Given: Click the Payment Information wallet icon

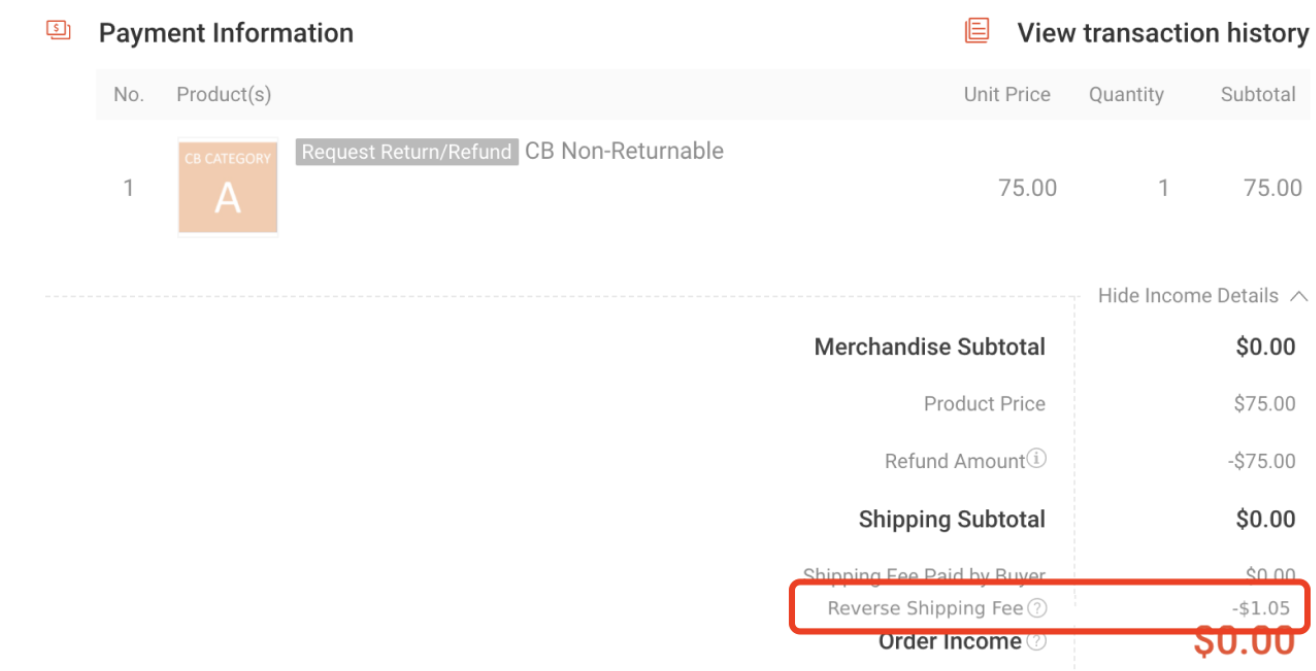Looking at the screenshot, I should (59, 31).
